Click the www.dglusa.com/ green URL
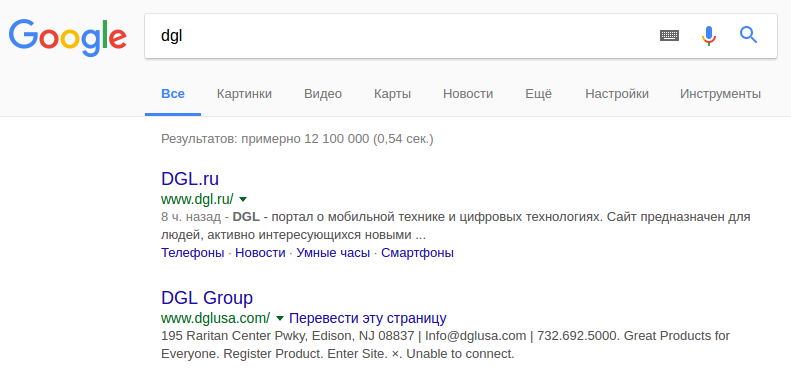 (215, 318)
